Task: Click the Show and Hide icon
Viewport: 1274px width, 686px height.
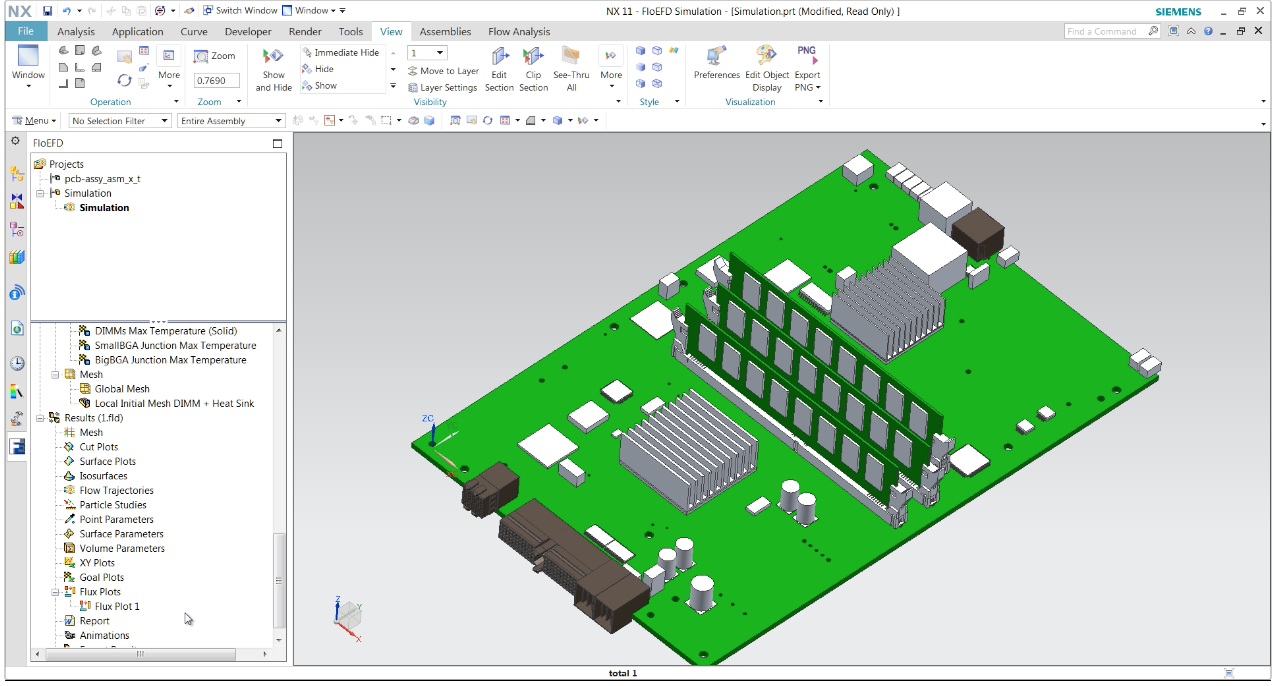Action: point(273,57)
